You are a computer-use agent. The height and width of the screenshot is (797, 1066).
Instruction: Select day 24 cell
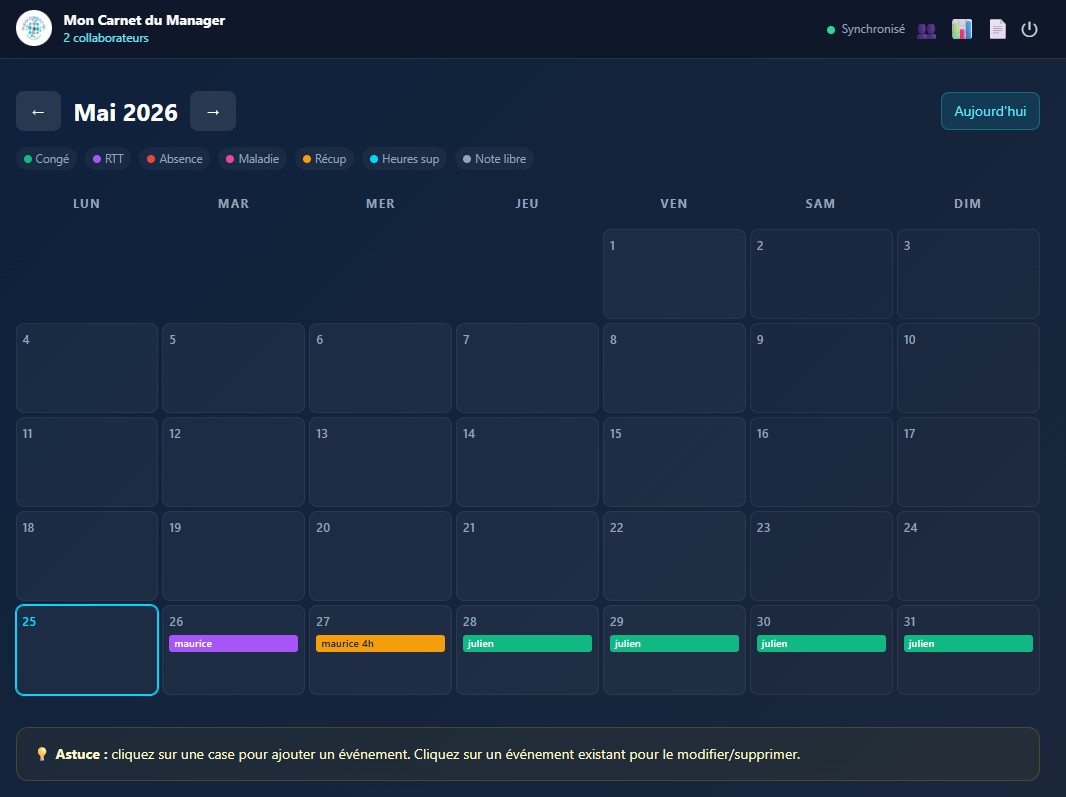968,556
